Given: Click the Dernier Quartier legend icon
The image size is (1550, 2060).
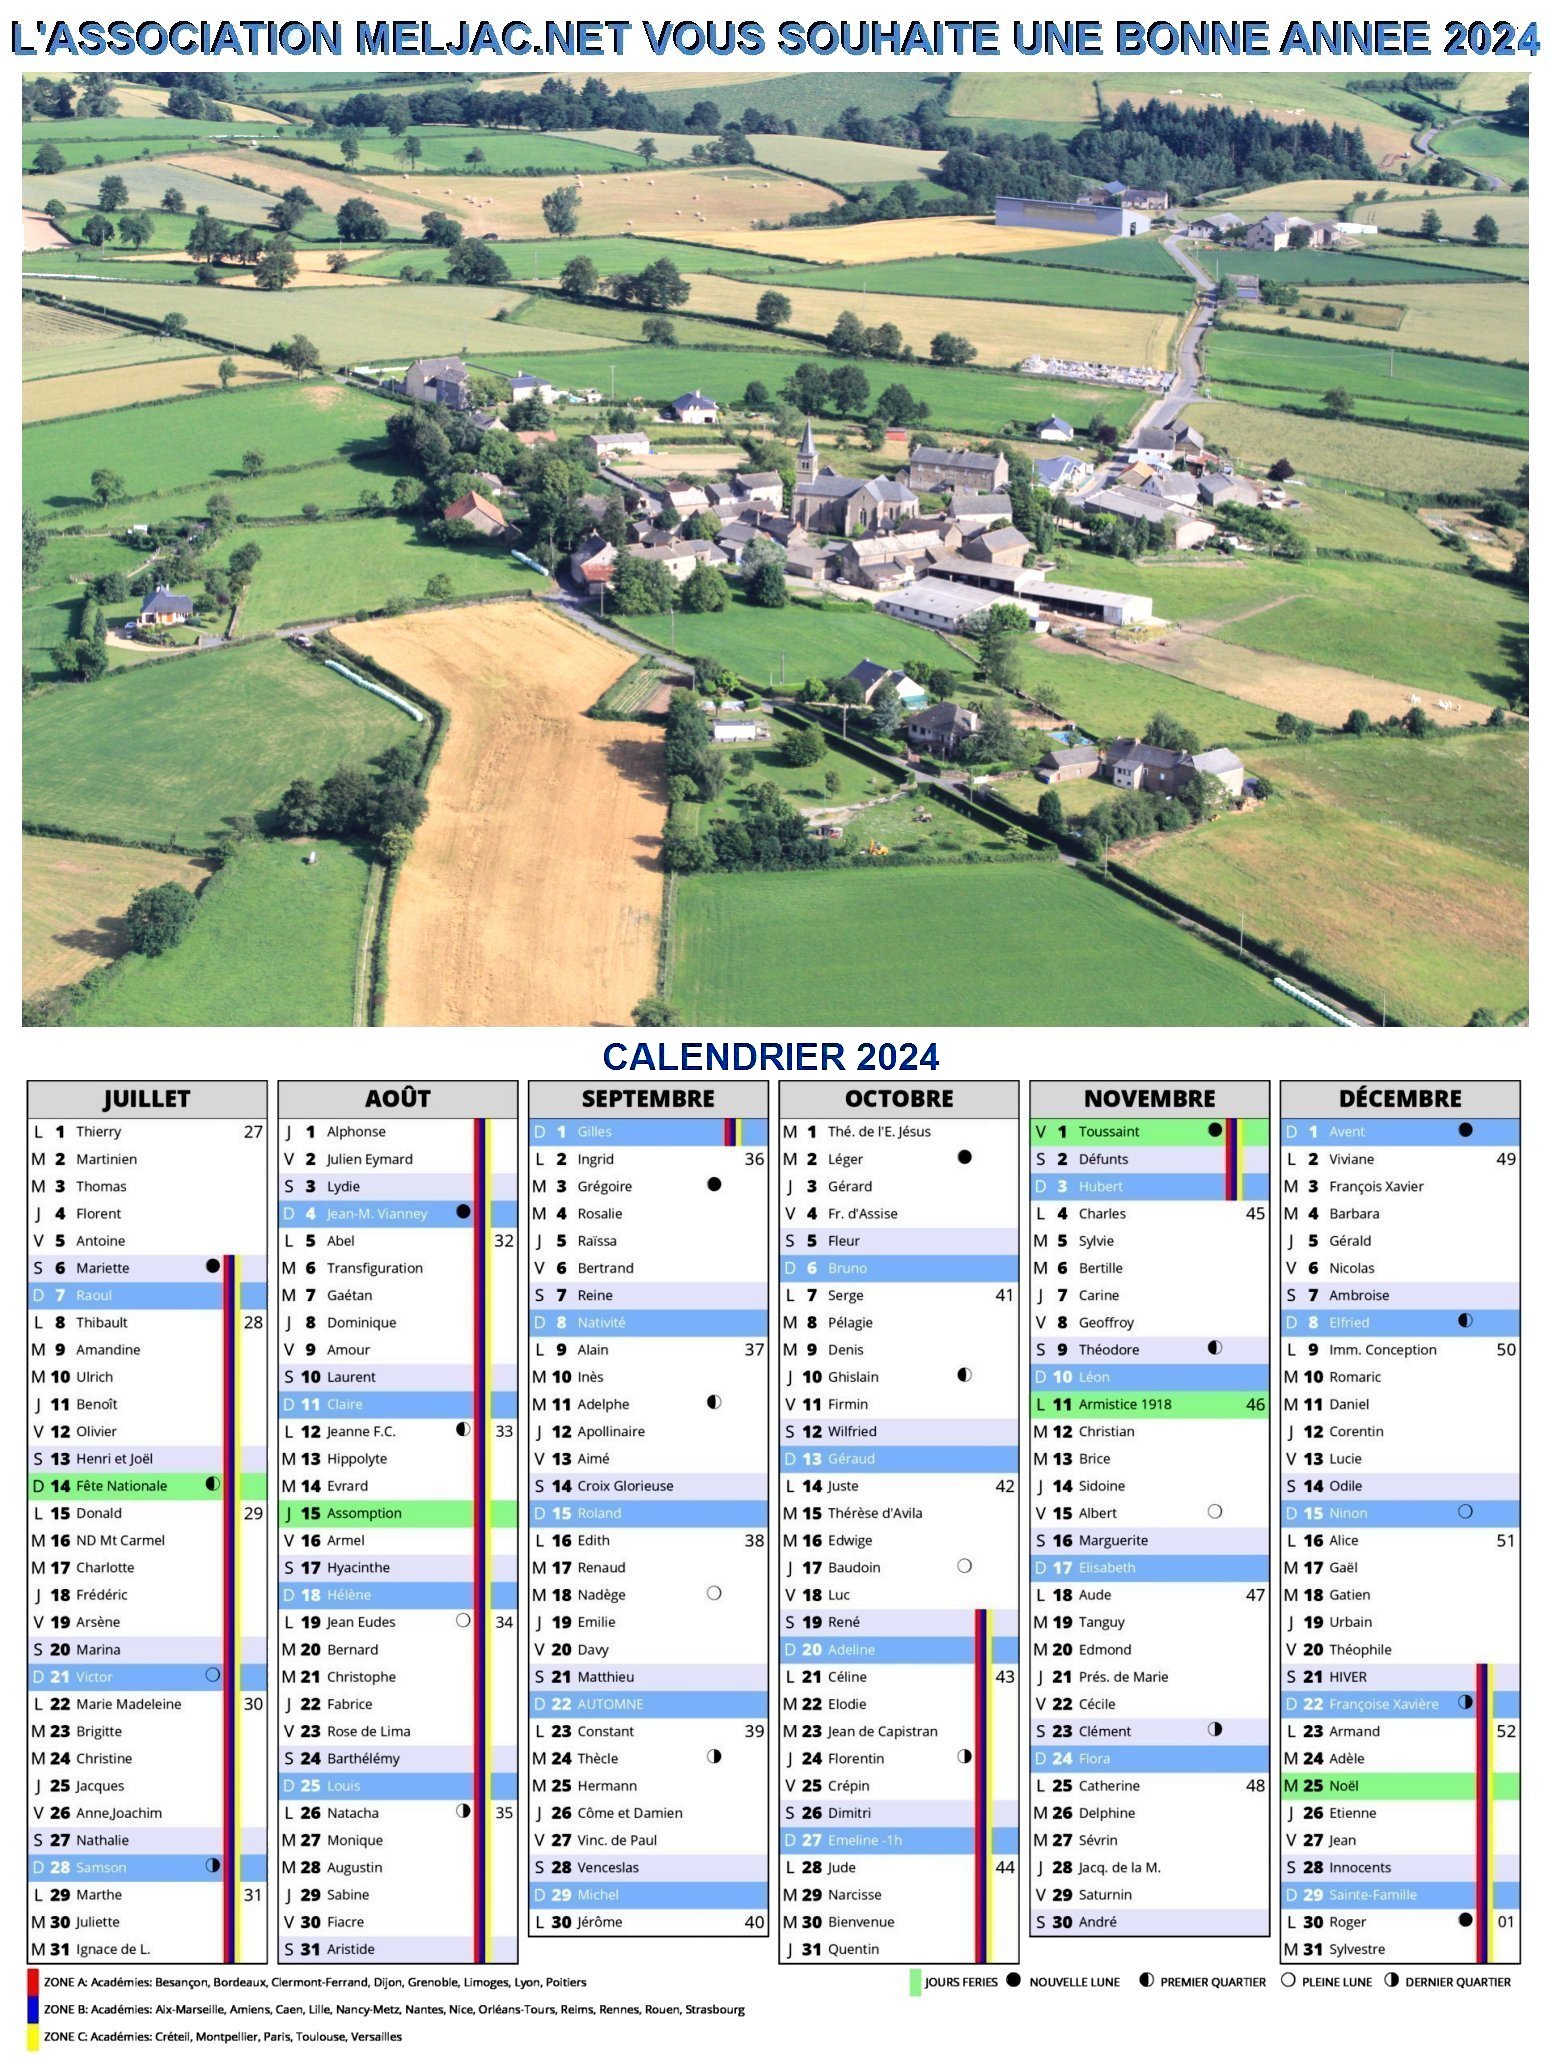Looking at the screenshot, I should [1391, 1980].
